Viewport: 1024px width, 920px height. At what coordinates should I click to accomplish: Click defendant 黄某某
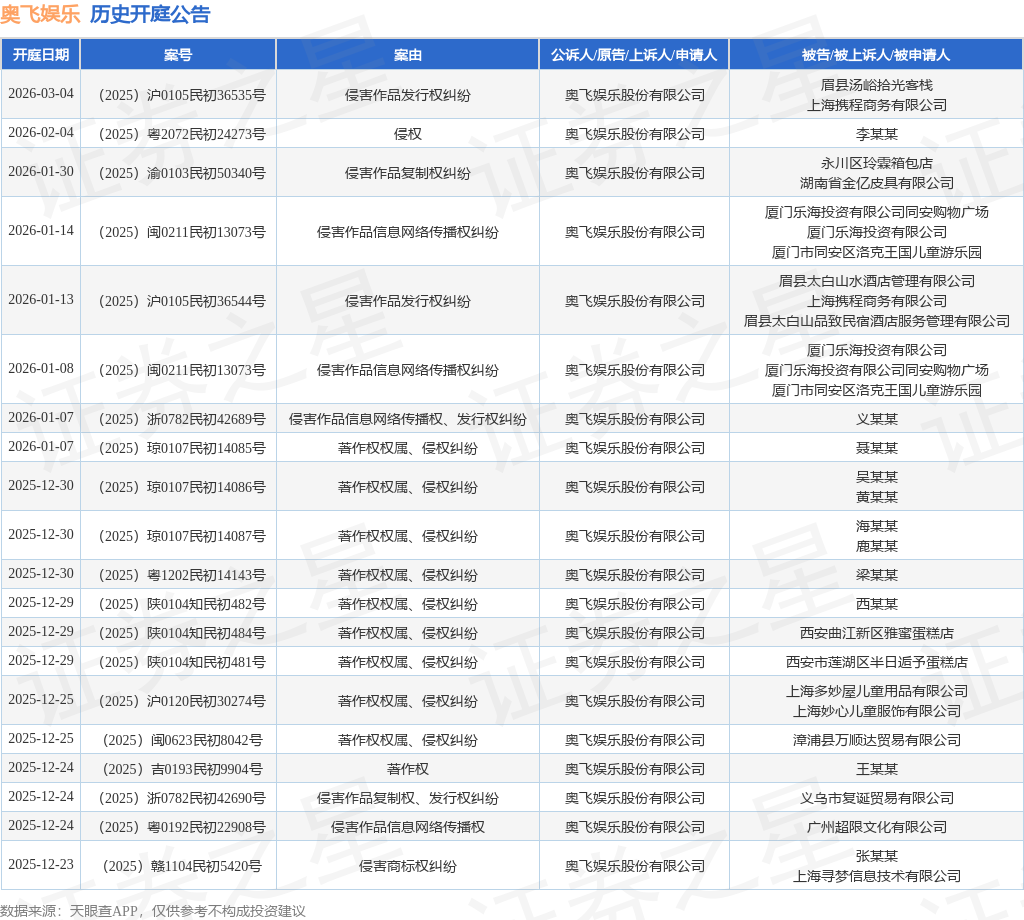click(x=876, y=498)
